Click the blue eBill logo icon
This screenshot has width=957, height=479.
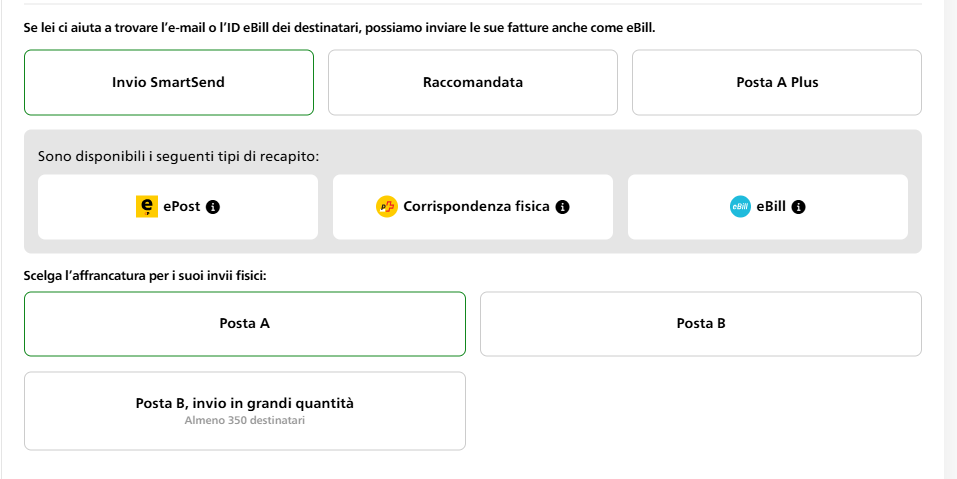click(740, 207)
